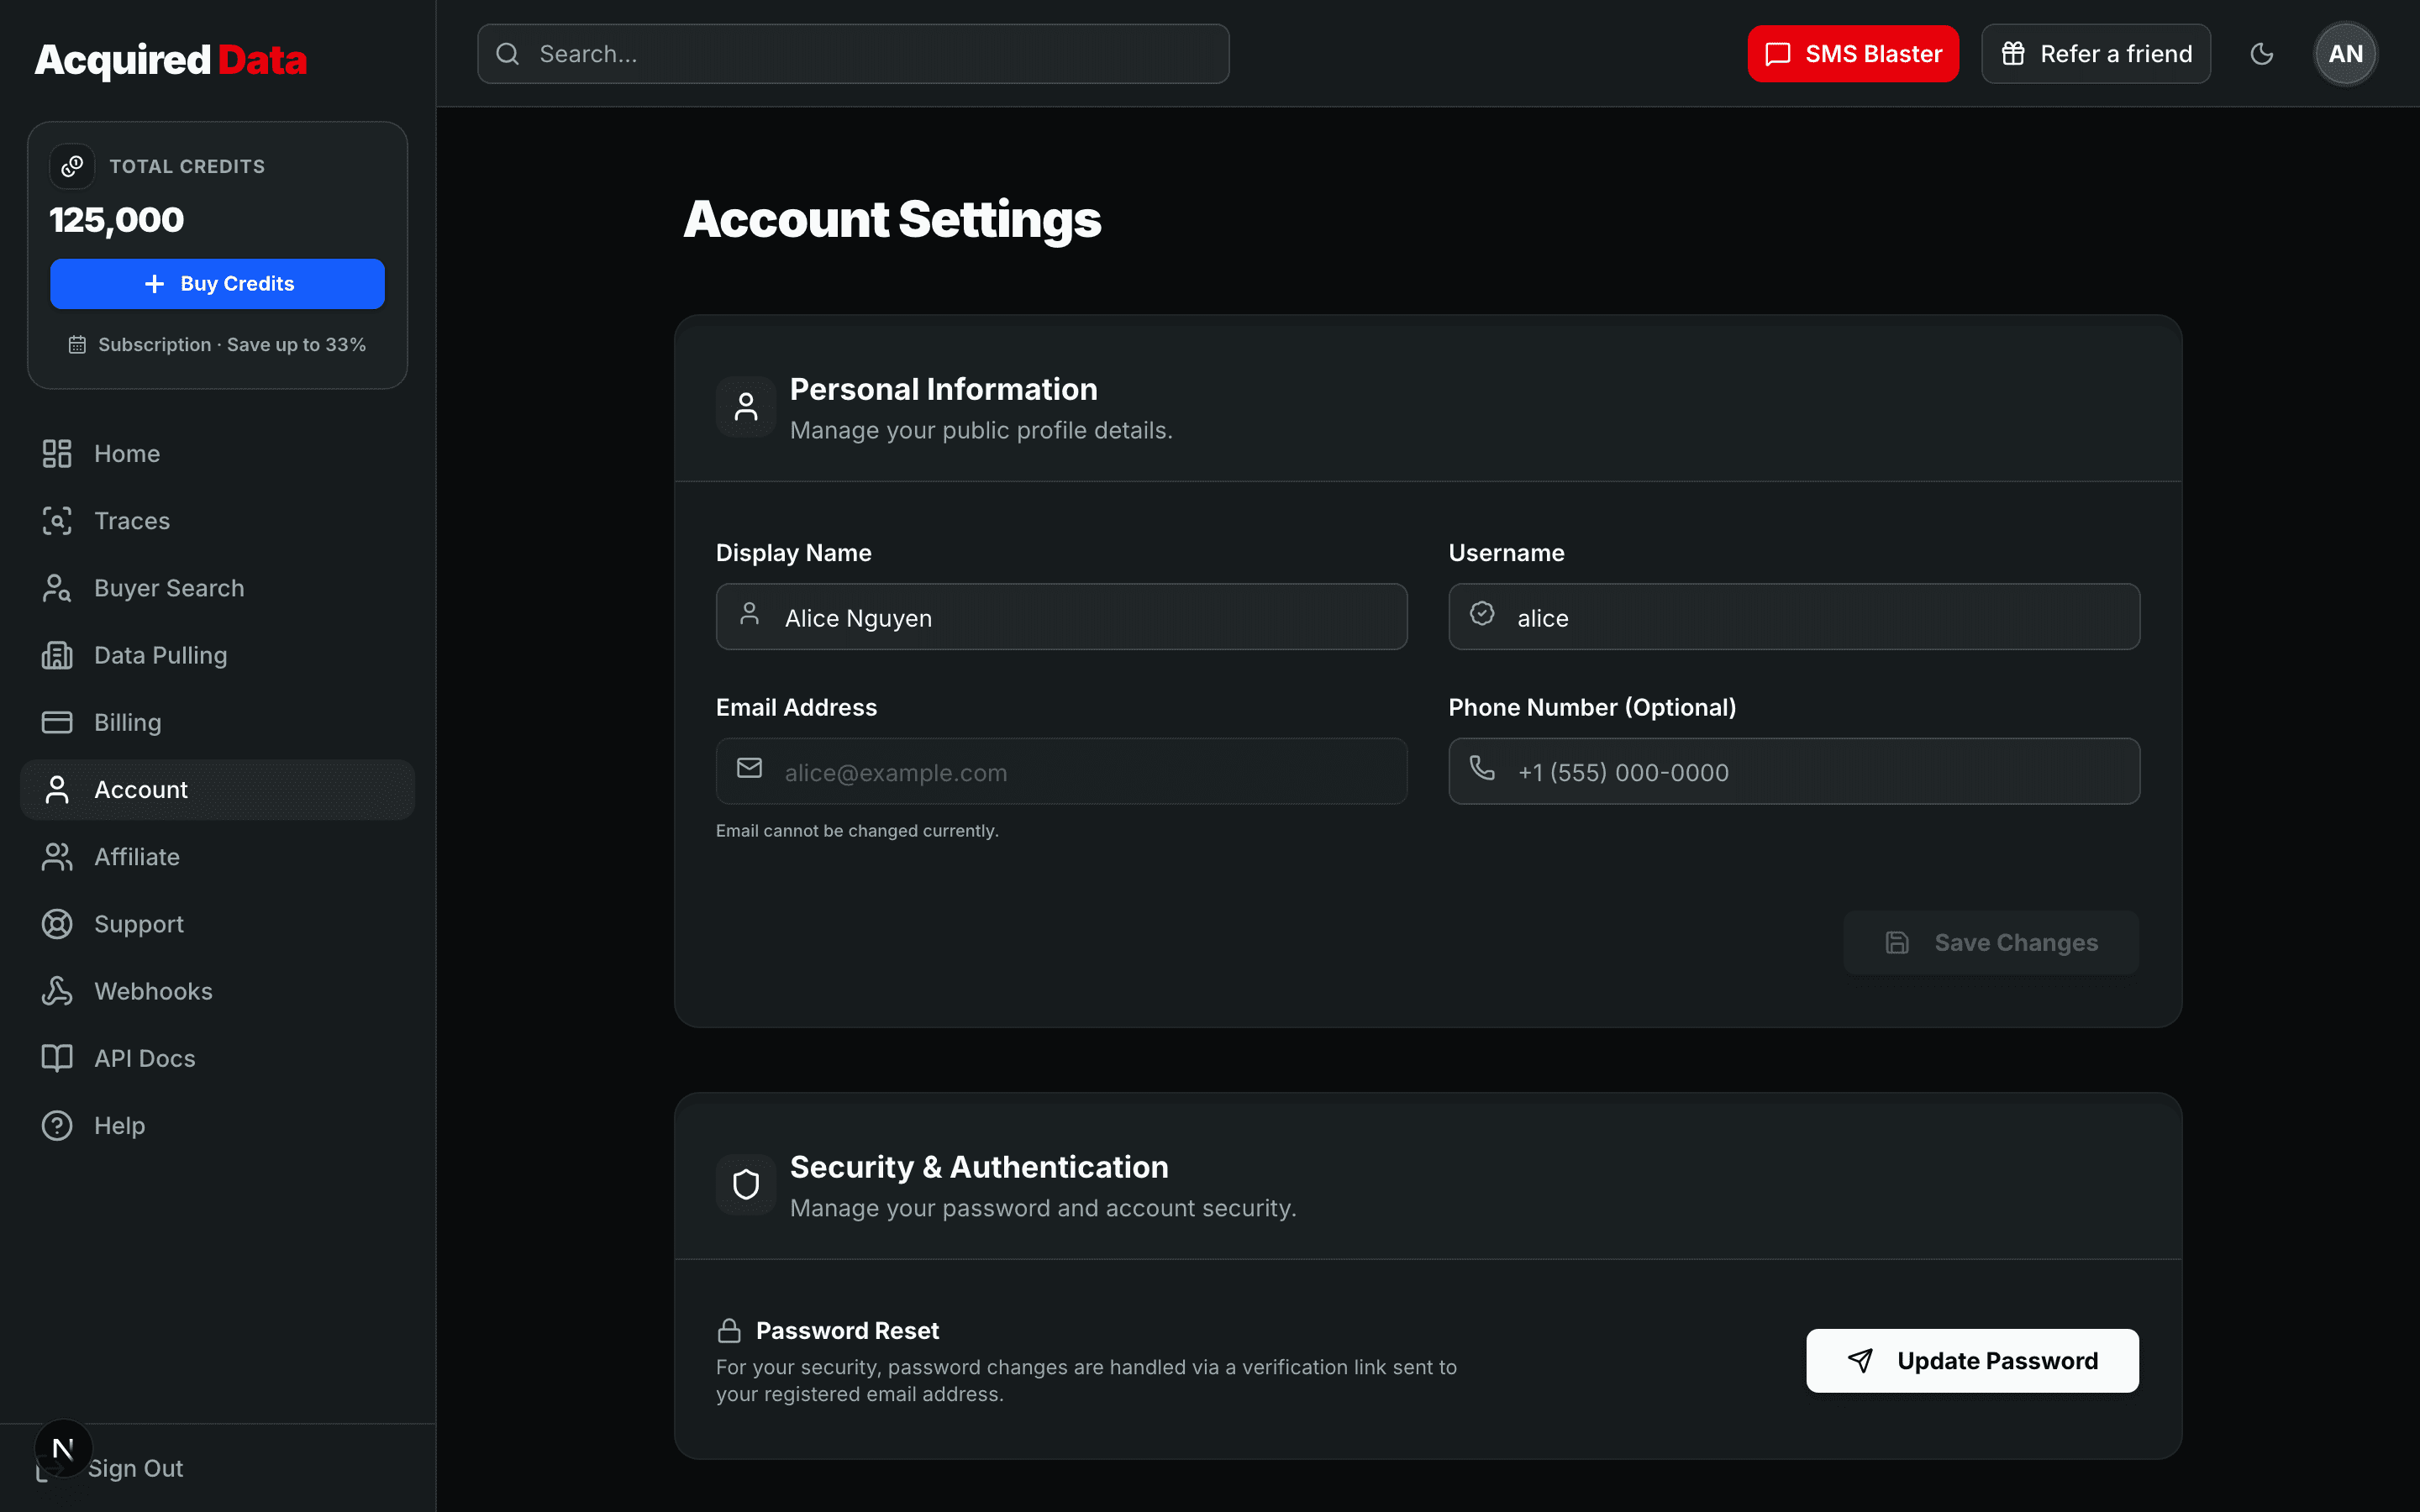Navigate to Data Pulling
Screen dimensions: 2420x1512
pos(217,655)
